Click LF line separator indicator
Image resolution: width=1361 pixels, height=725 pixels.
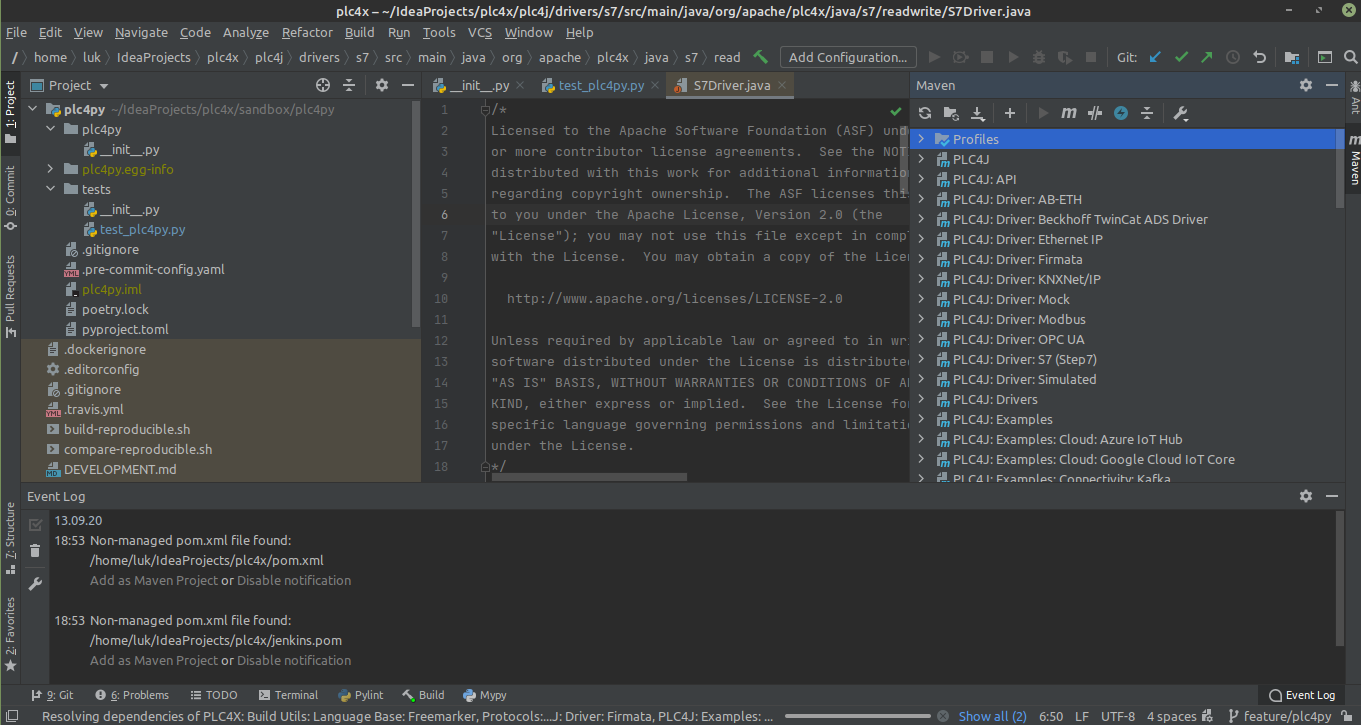coord(1082,716)
